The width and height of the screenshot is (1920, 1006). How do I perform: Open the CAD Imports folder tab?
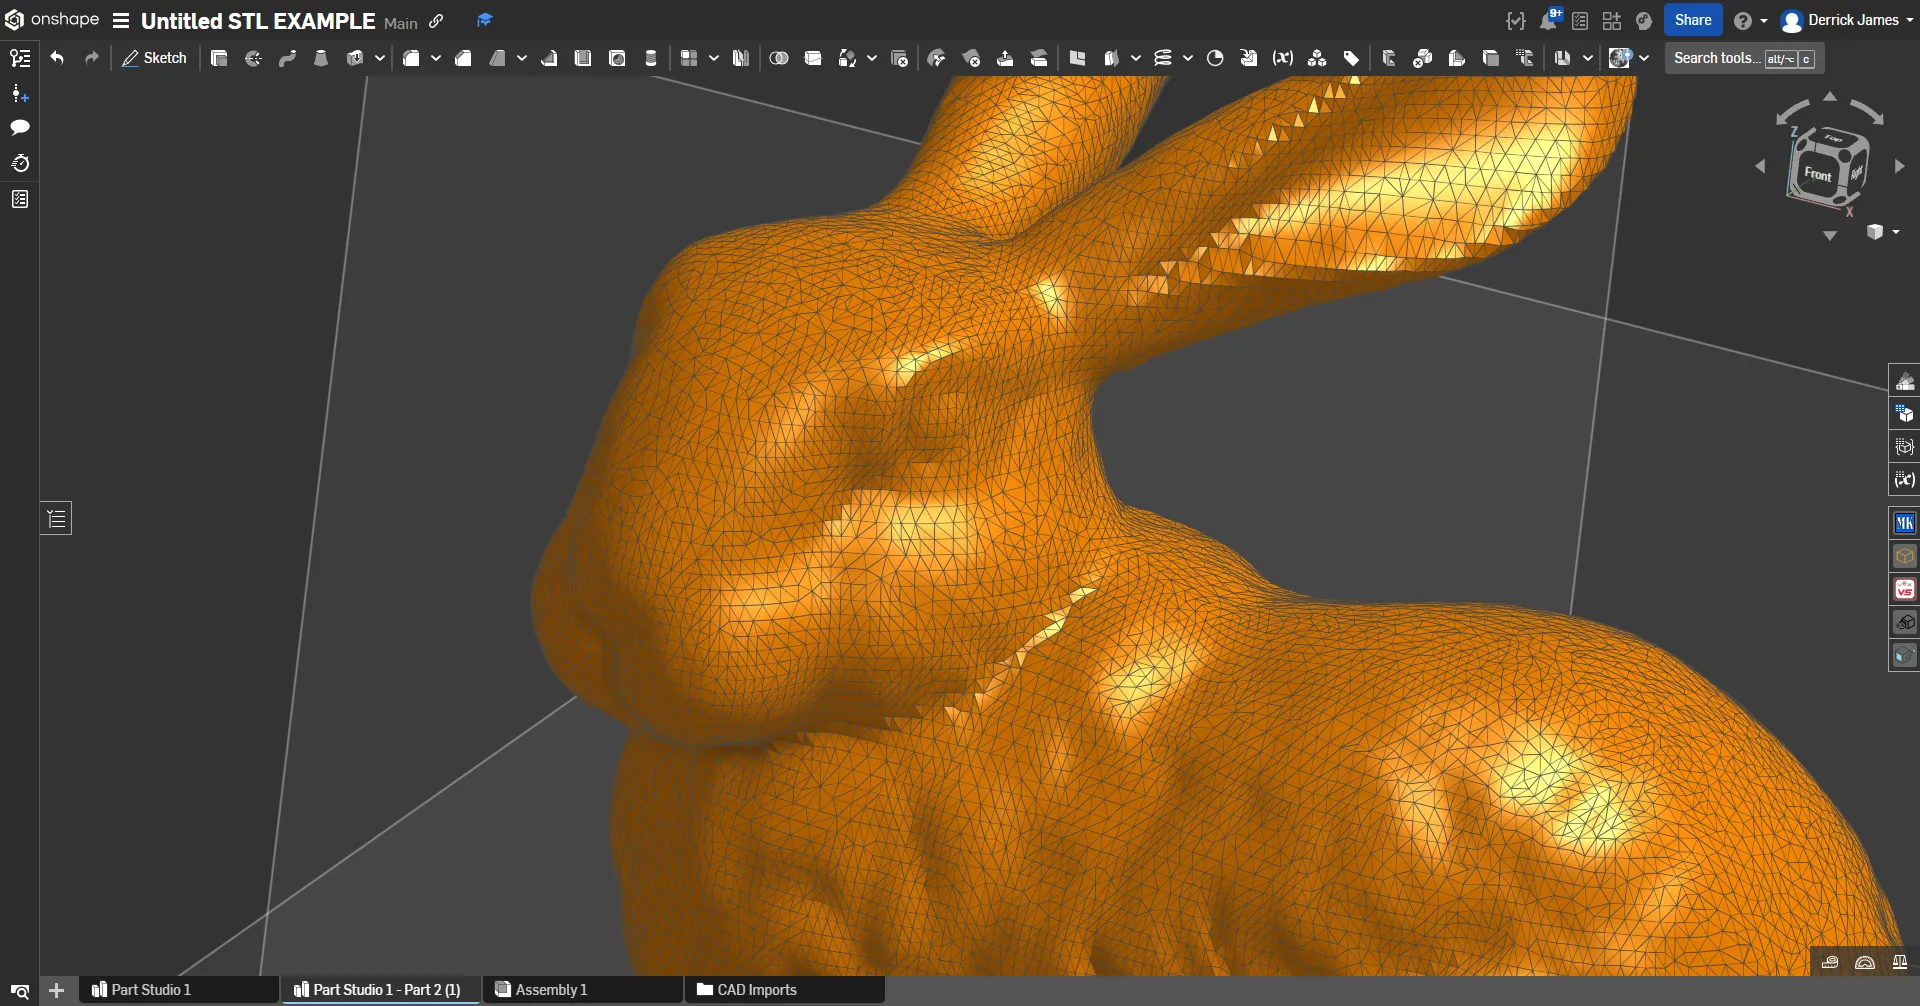(784, 989)
